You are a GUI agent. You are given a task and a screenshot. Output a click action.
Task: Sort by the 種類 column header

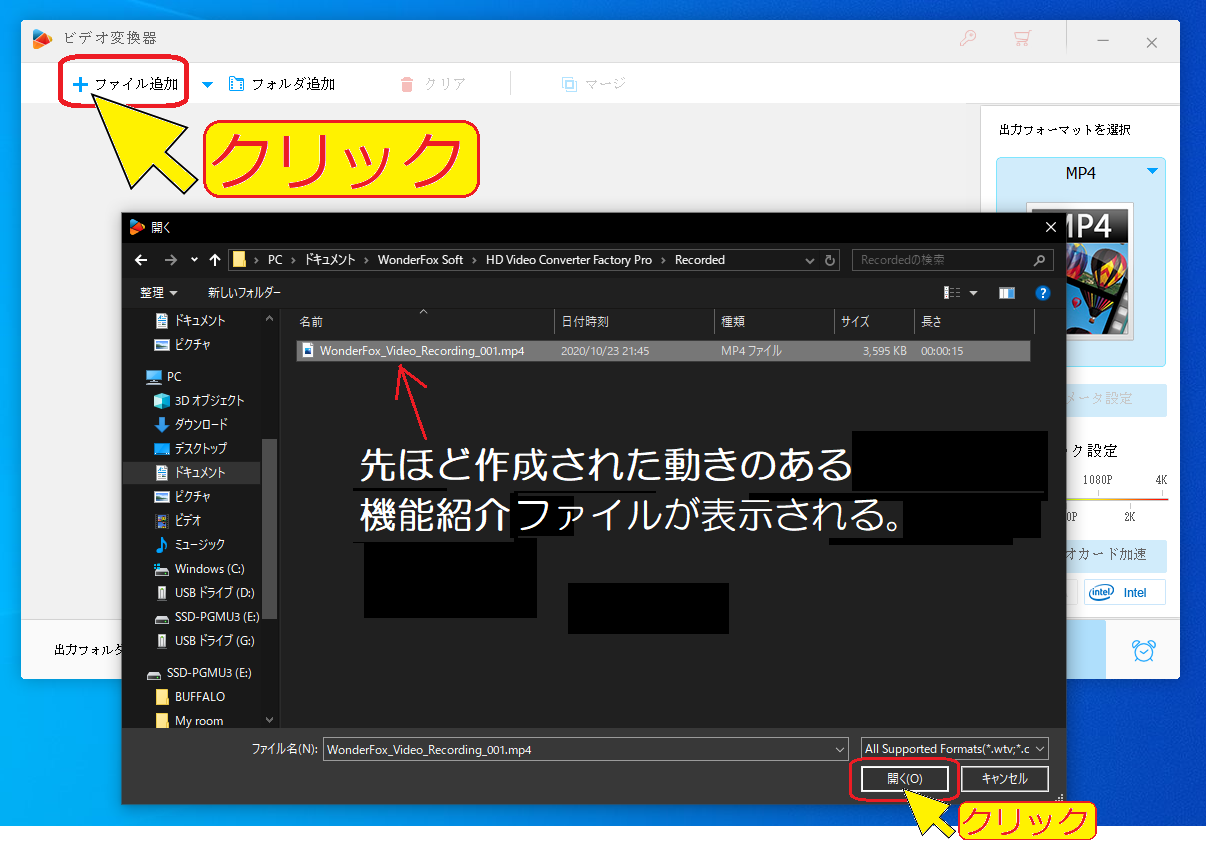[774, 322]
